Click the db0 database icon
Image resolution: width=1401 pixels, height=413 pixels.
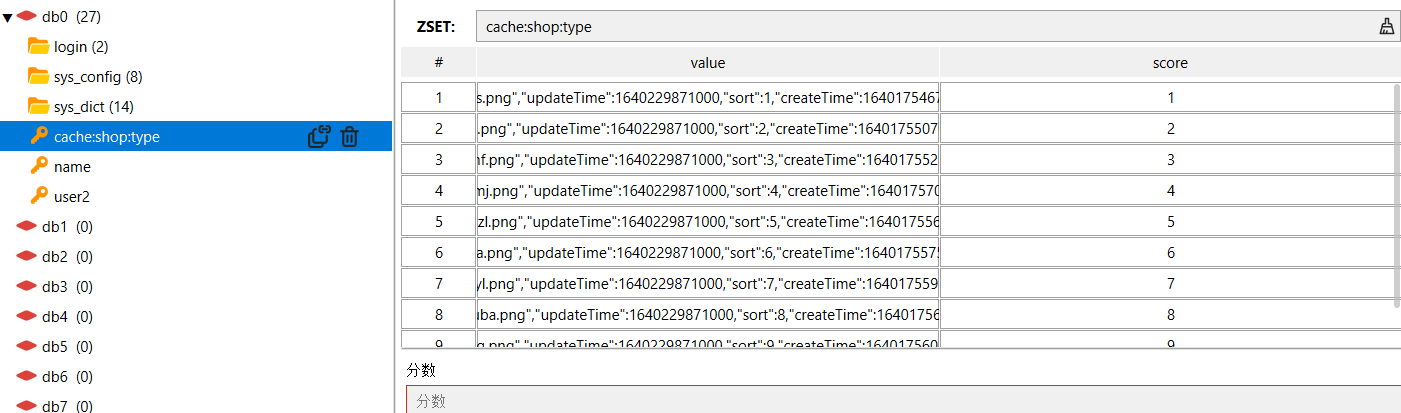click(27, 17)
